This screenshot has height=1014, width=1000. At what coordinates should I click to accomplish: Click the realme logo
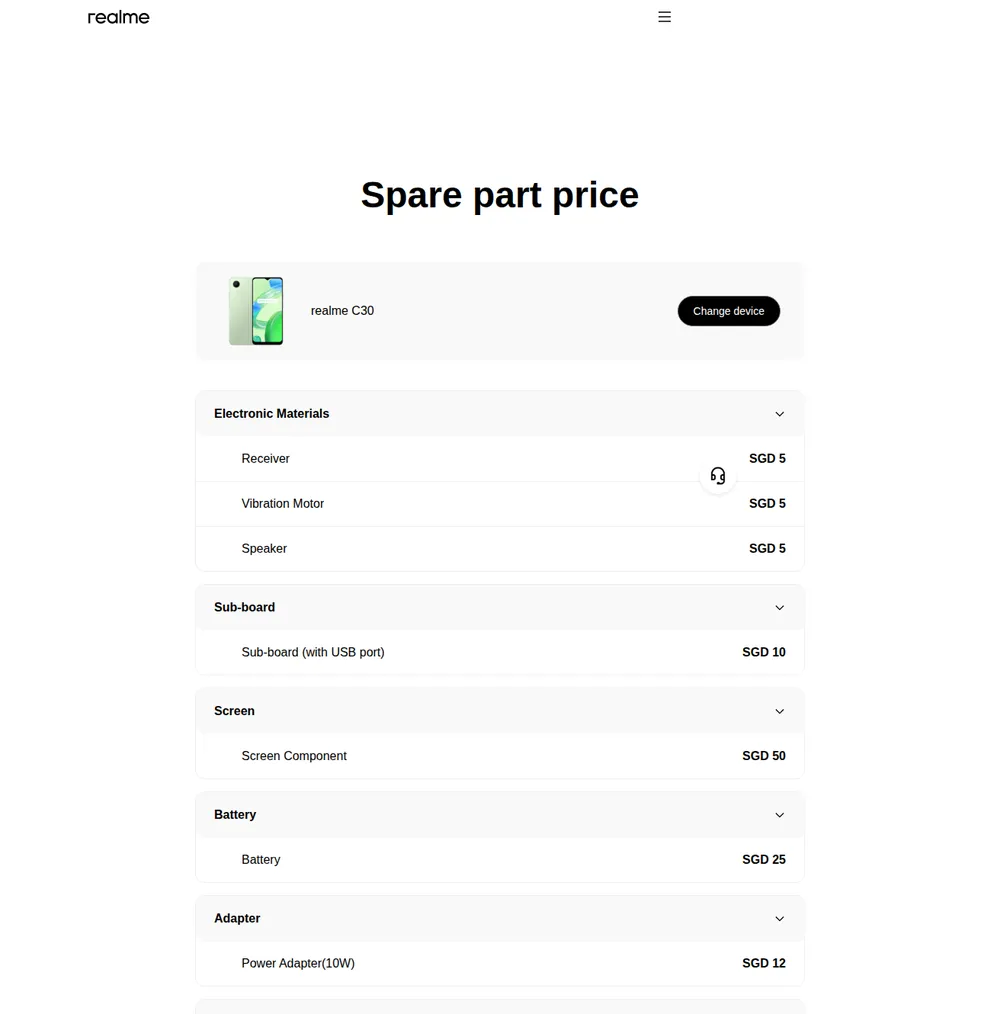tap(118, 17)
